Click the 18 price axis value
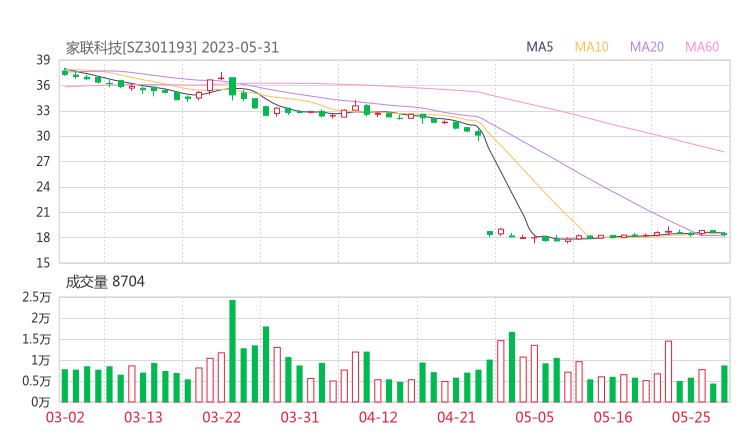This screenshot has height=440, width=740. tap(43, 237)
